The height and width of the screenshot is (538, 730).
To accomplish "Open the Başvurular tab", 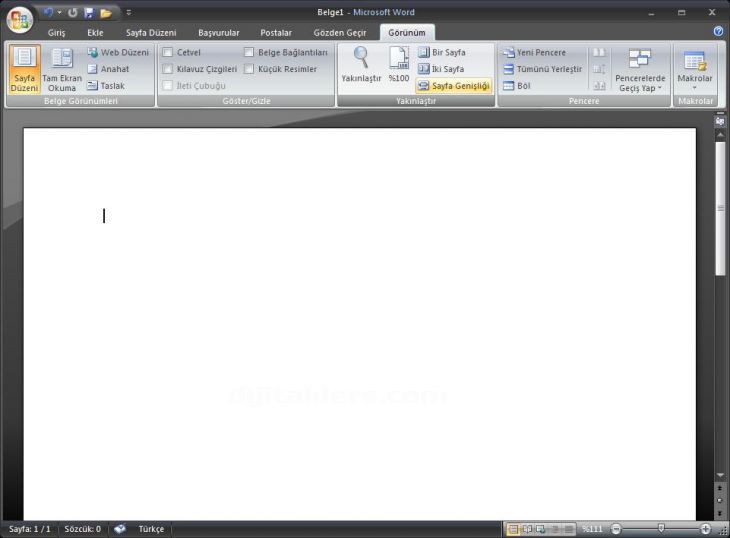I will (218, 33).
